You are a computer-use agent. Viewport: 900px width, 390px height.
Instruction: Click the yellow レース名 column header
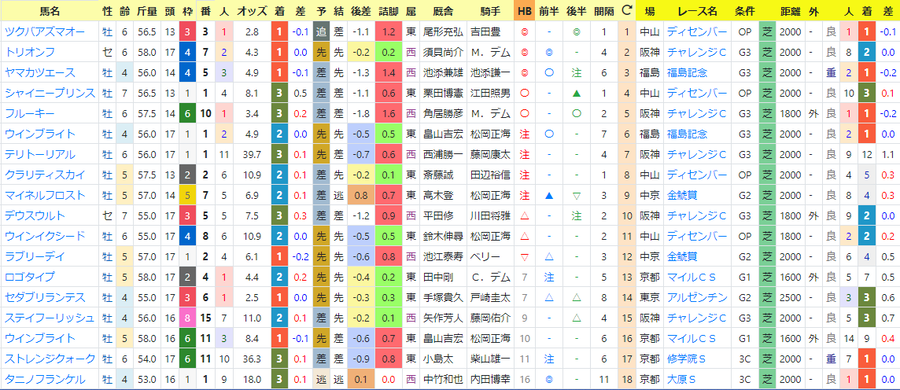pyautogui.click(x=697, y=11)
